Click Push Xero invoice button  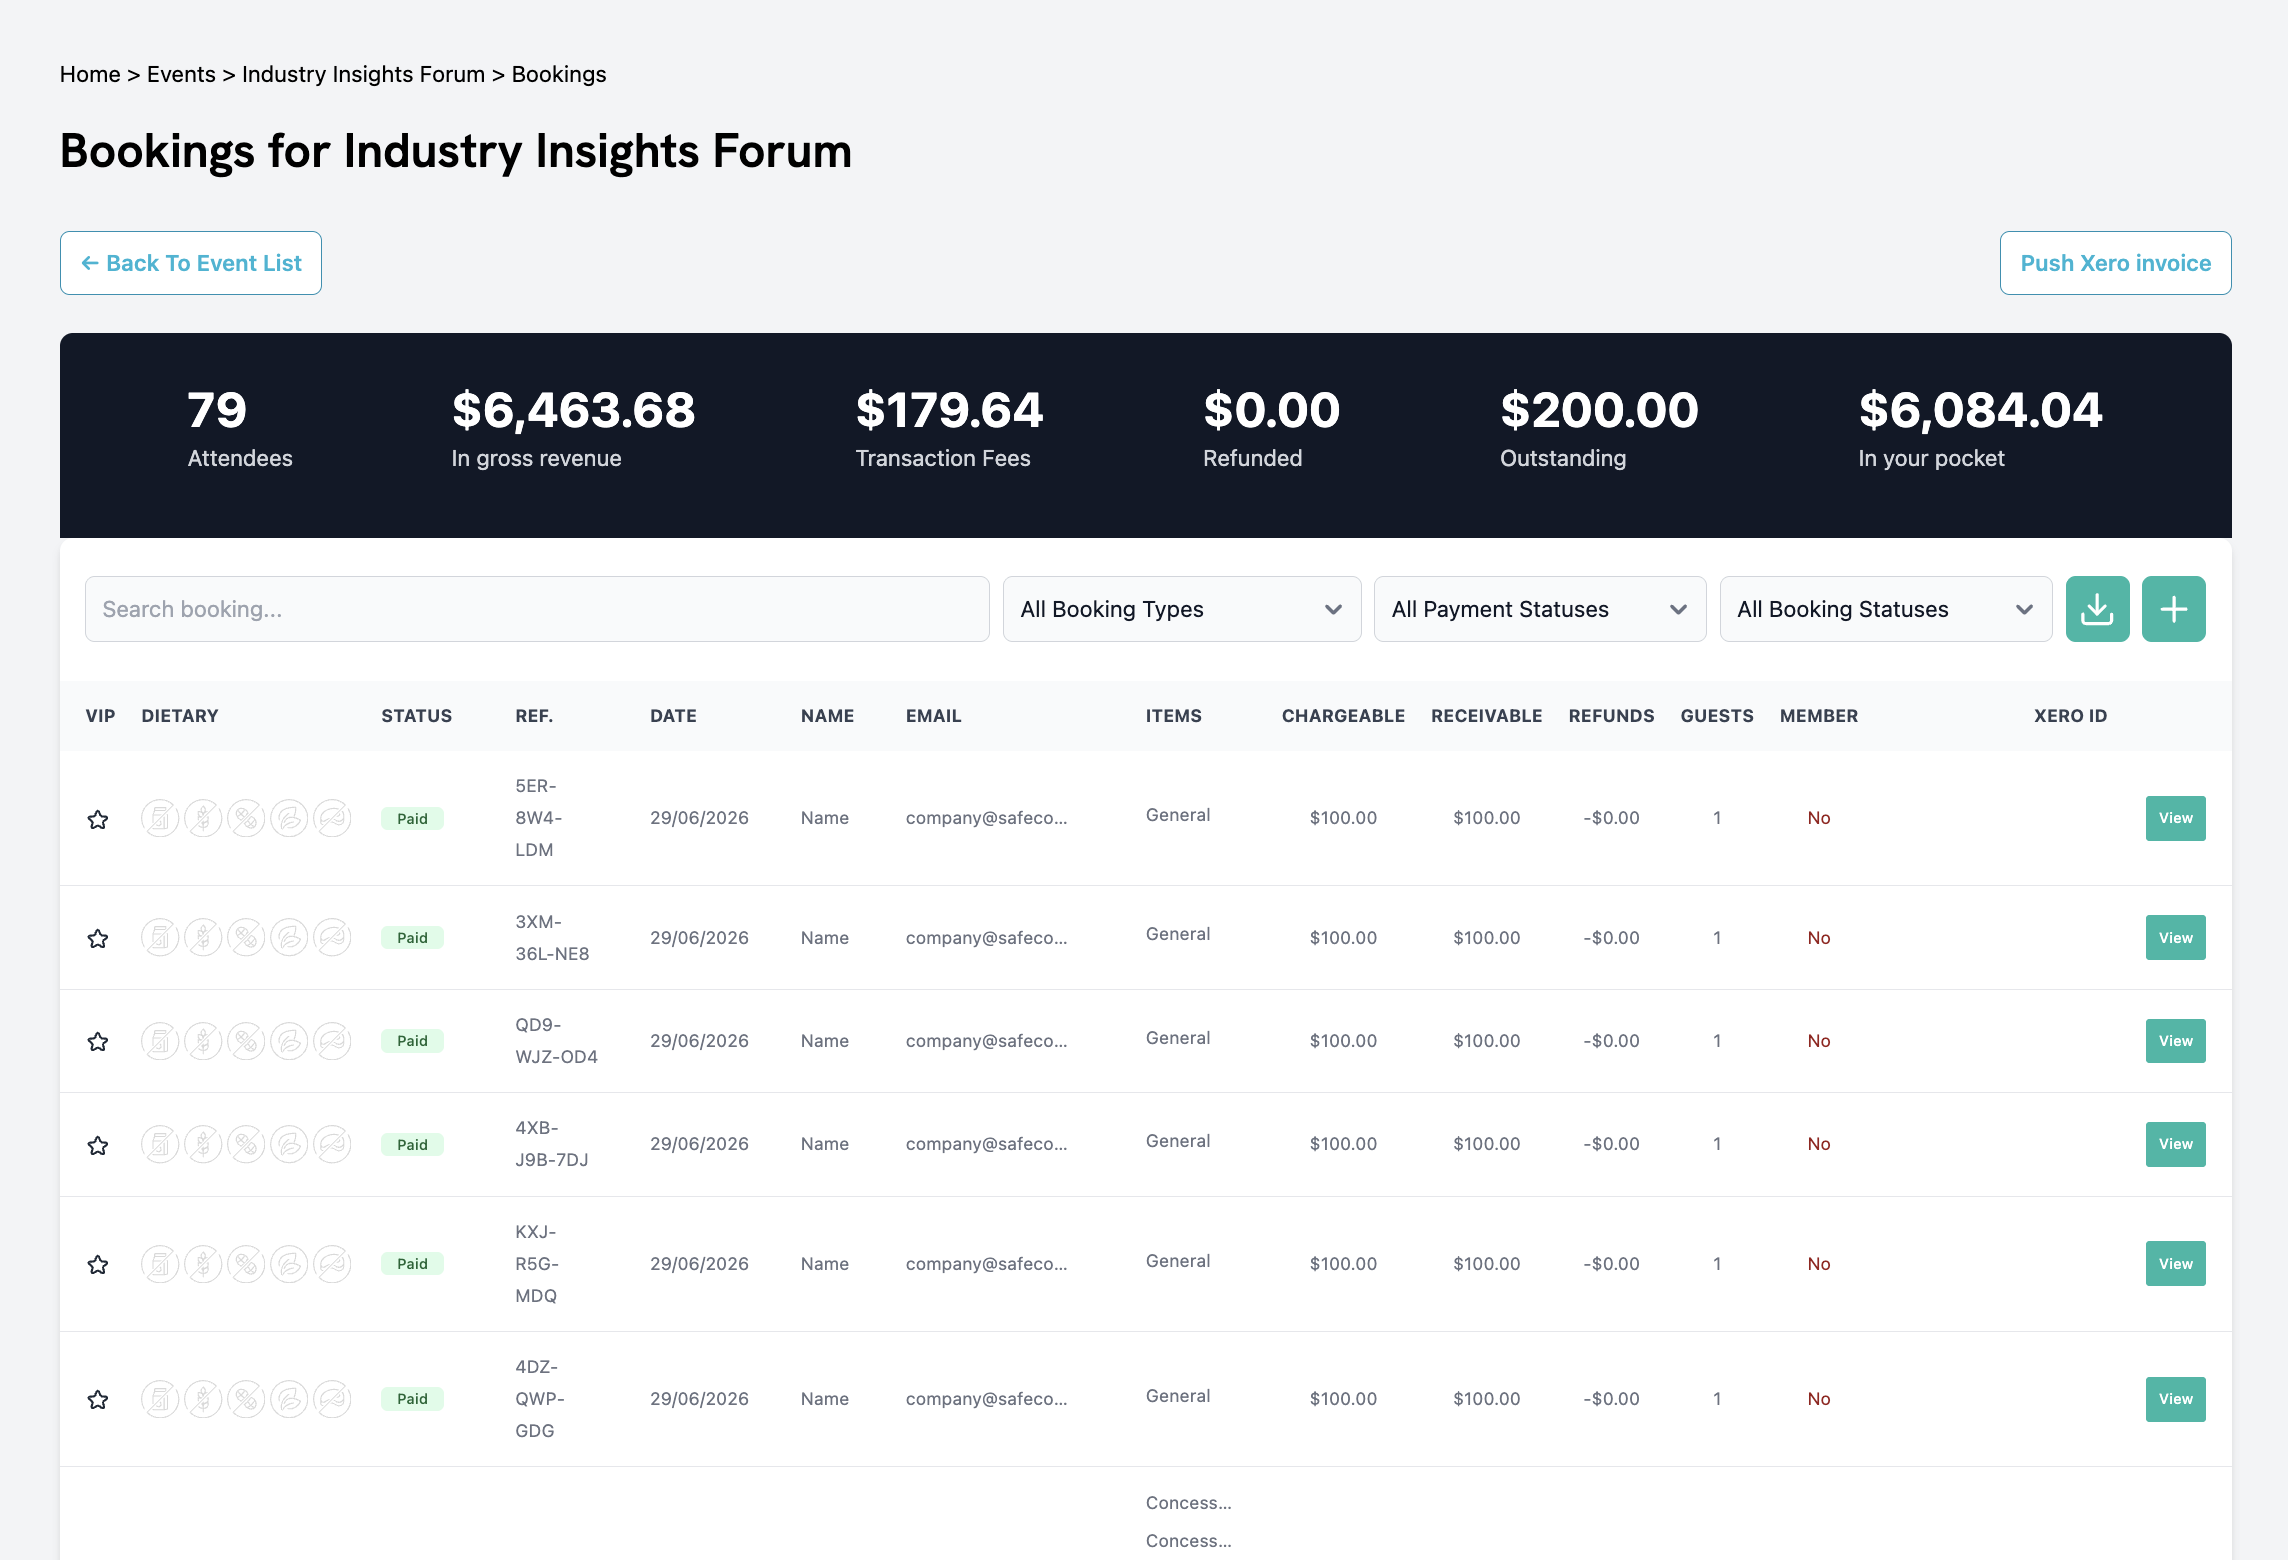(x=2115, y=263)
